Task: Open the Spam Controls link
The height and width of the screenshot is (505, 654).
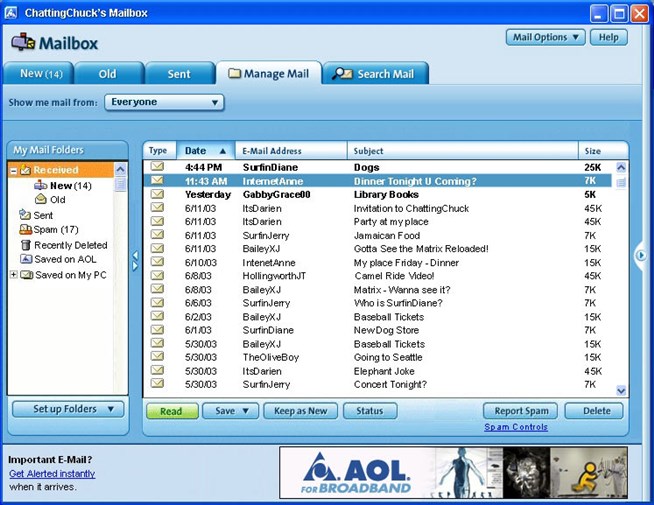Action: tap(516, 427)
